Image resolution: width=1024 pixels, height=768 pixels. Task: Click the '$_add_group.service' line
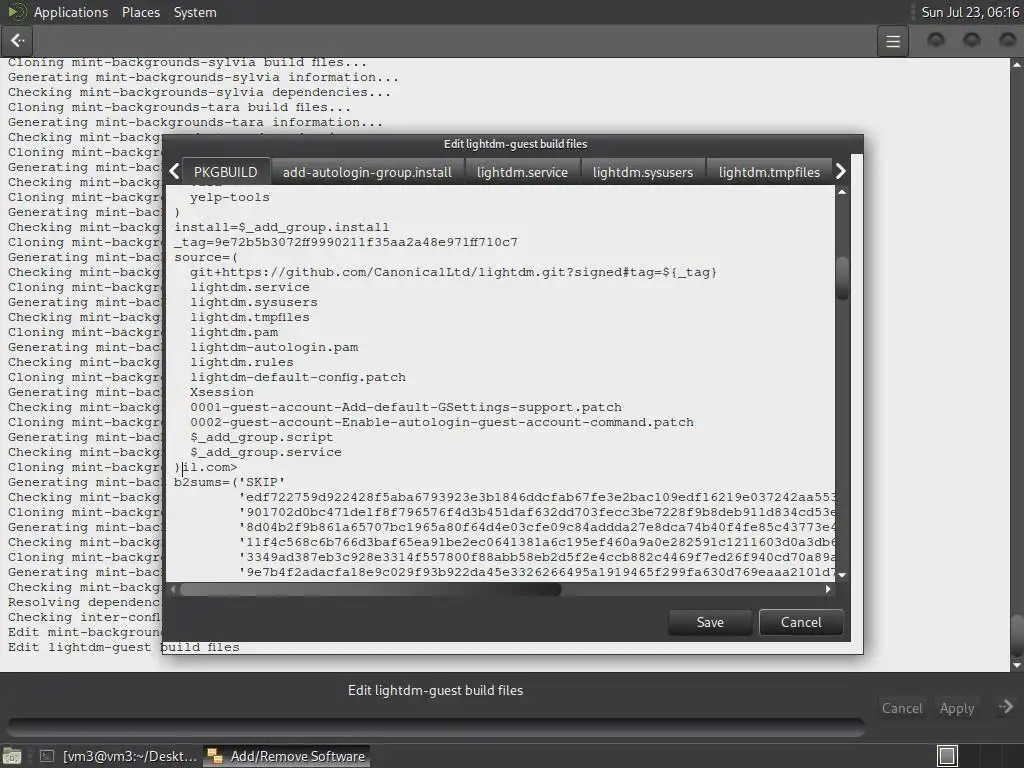(266, 453)
